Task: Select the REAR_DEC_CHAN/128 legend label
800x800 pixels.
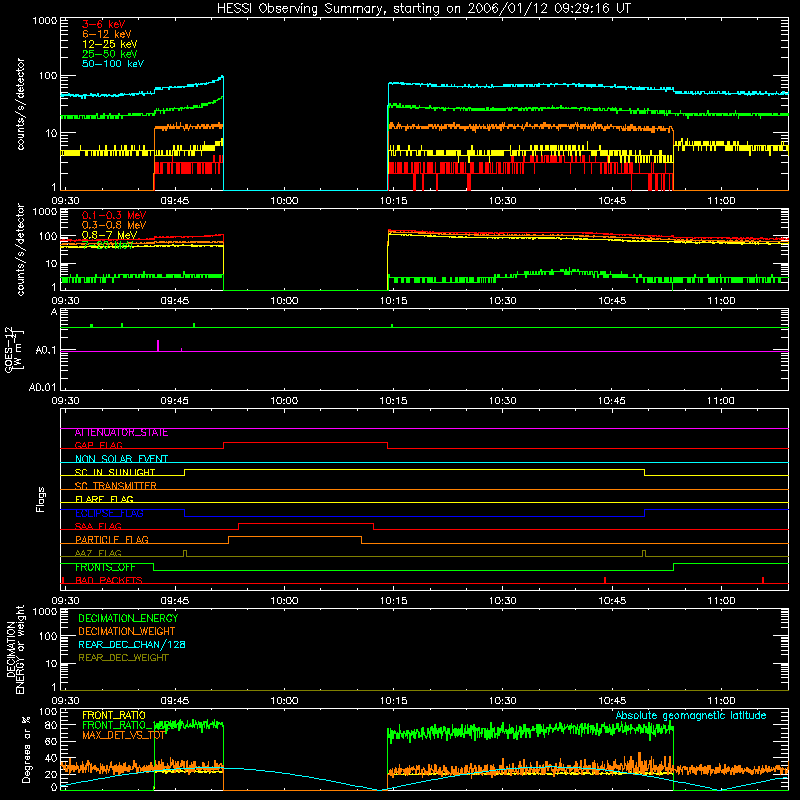Action: tap(132, 645)
